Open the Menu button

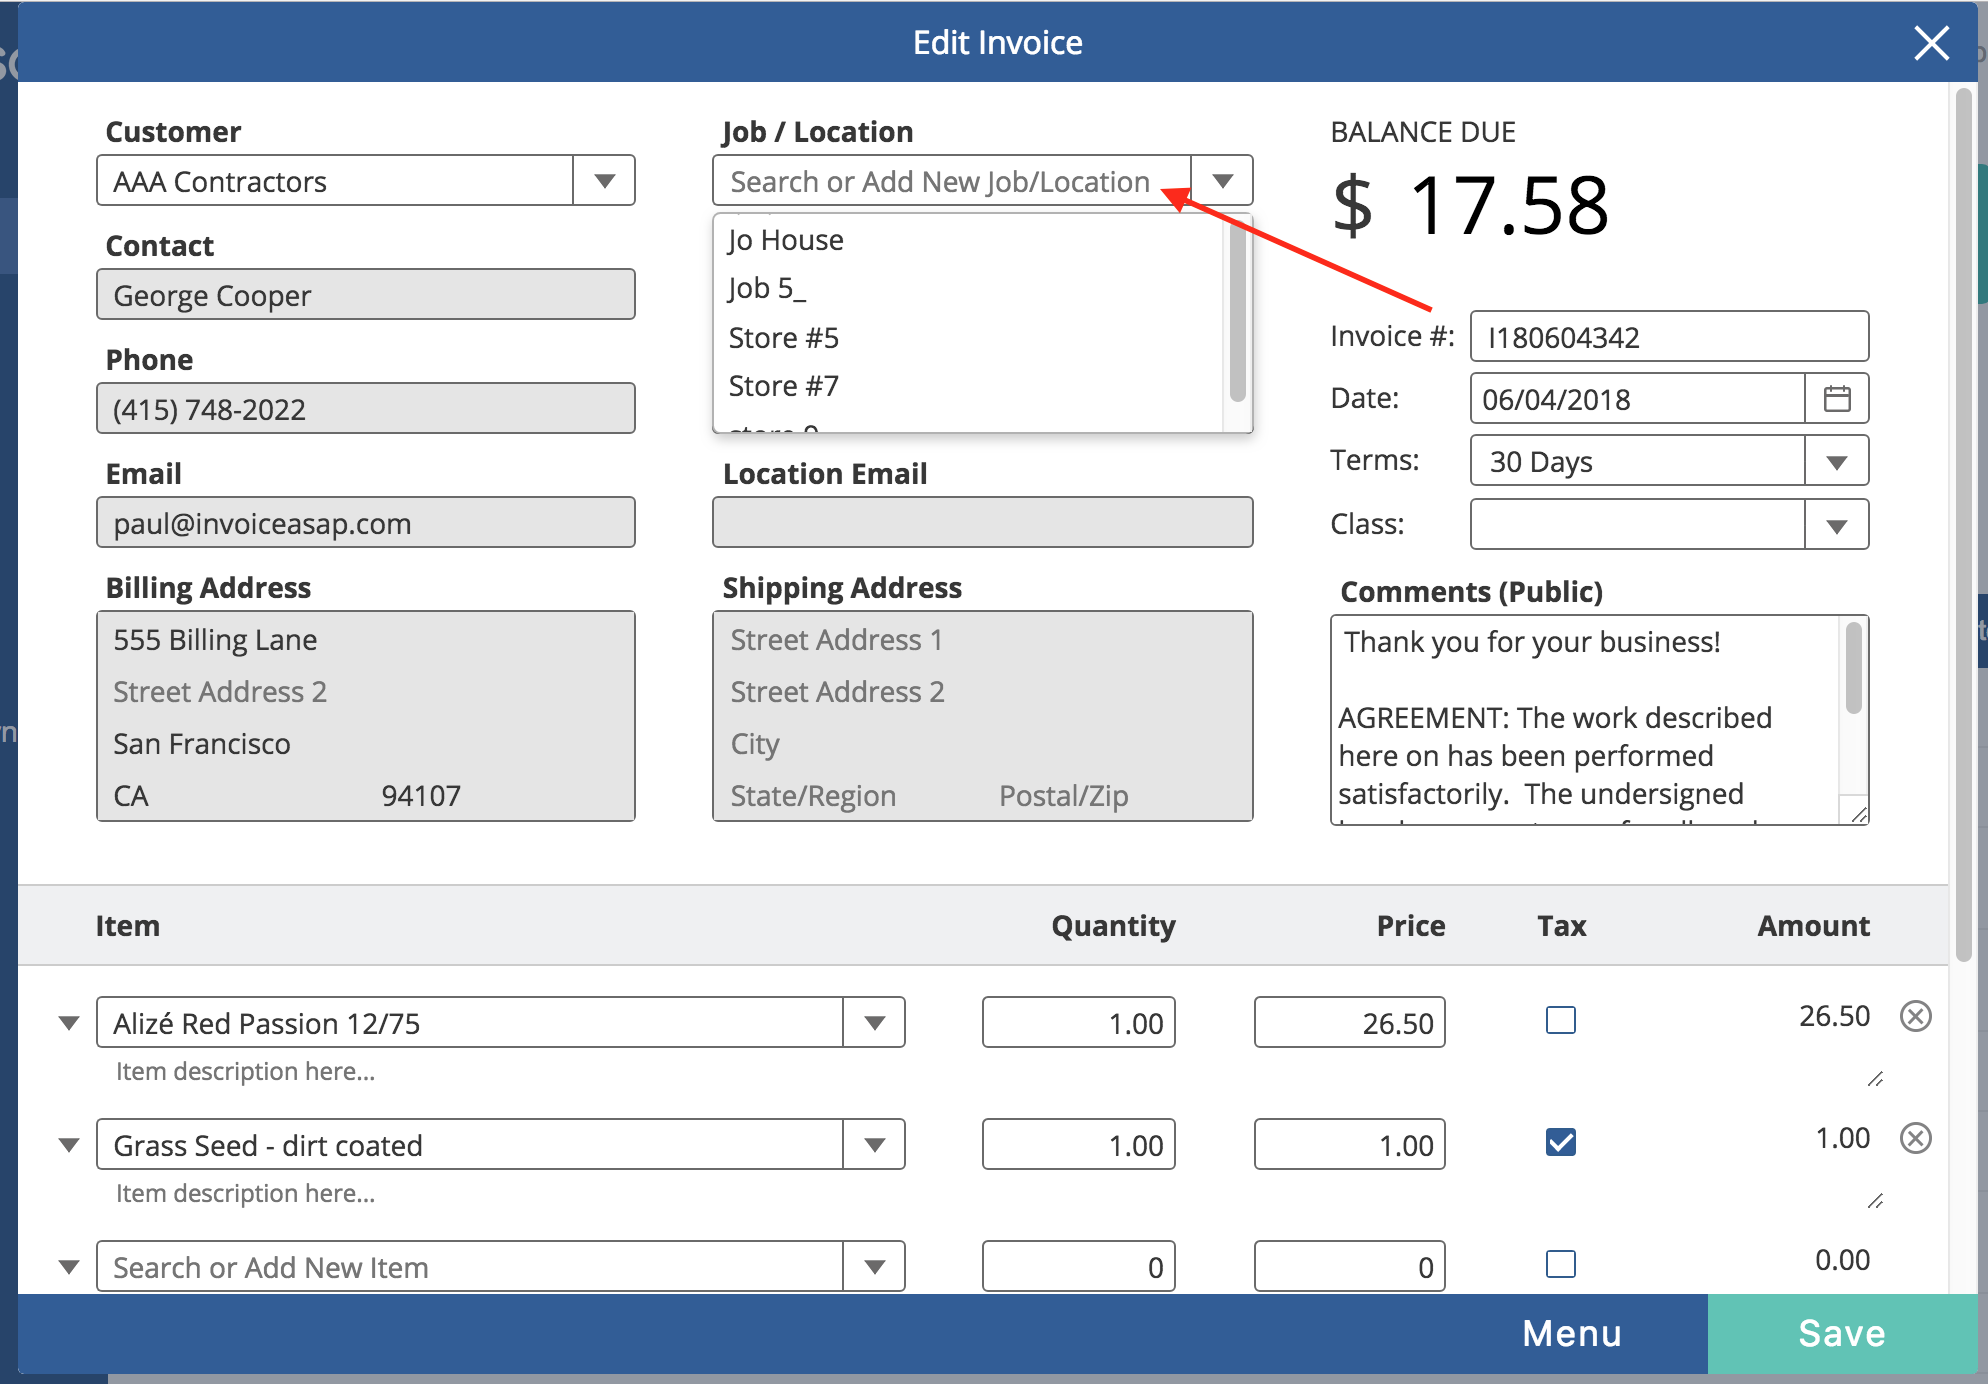click(x=1571, y=1333)
